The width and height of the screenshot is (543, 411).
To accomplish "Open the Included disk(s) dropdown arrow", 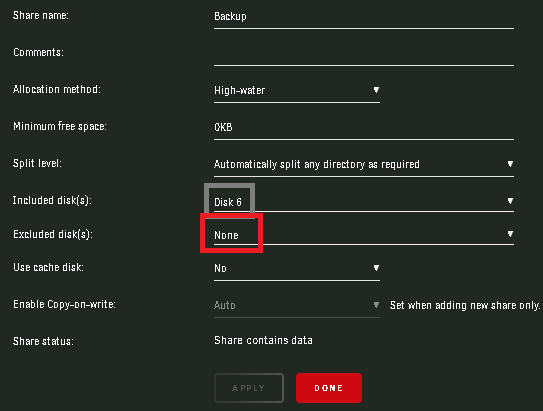I will coord(510,201).
